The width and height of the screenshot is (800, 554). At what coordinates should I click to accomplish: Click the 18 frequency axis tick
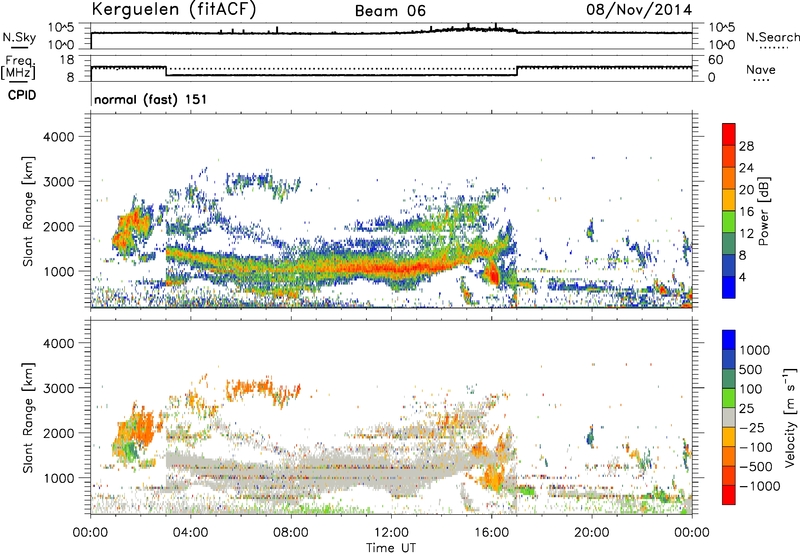click(66, 60)
